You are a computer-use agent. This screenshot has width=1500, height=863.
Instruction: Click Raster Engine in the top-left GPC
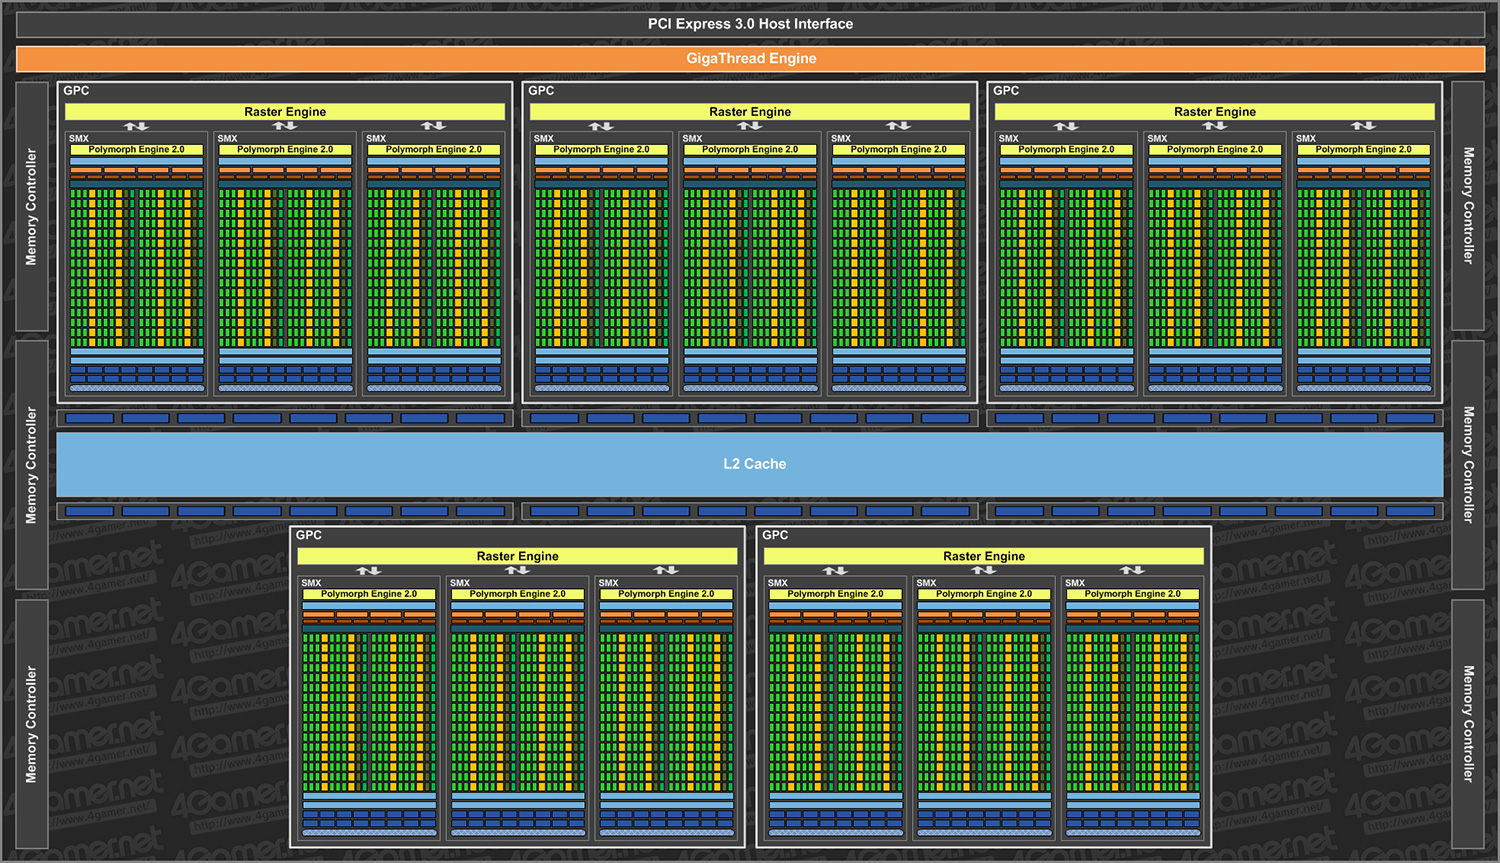(285, 112)
